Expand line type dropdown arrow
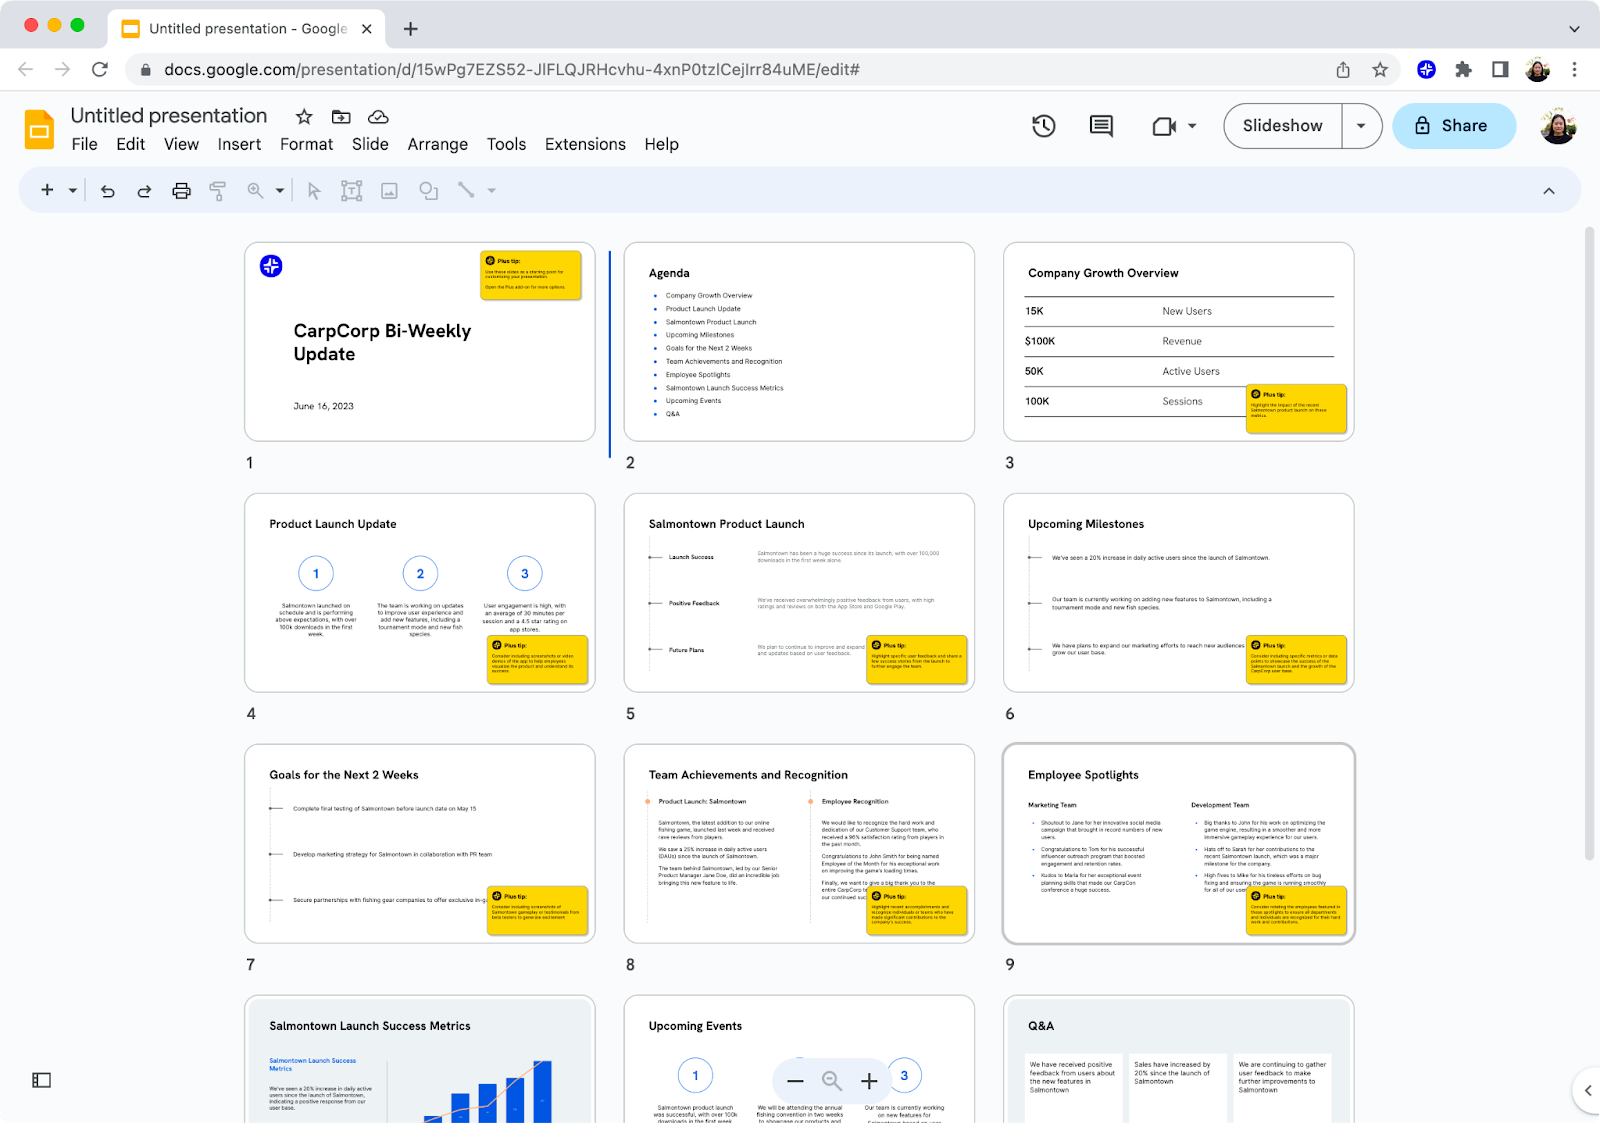The image size is (1600, 1123). 492,190
